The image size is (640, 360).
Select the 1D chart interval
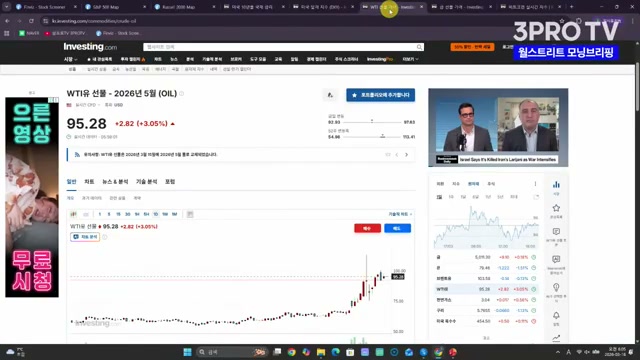tap(156, 214)
